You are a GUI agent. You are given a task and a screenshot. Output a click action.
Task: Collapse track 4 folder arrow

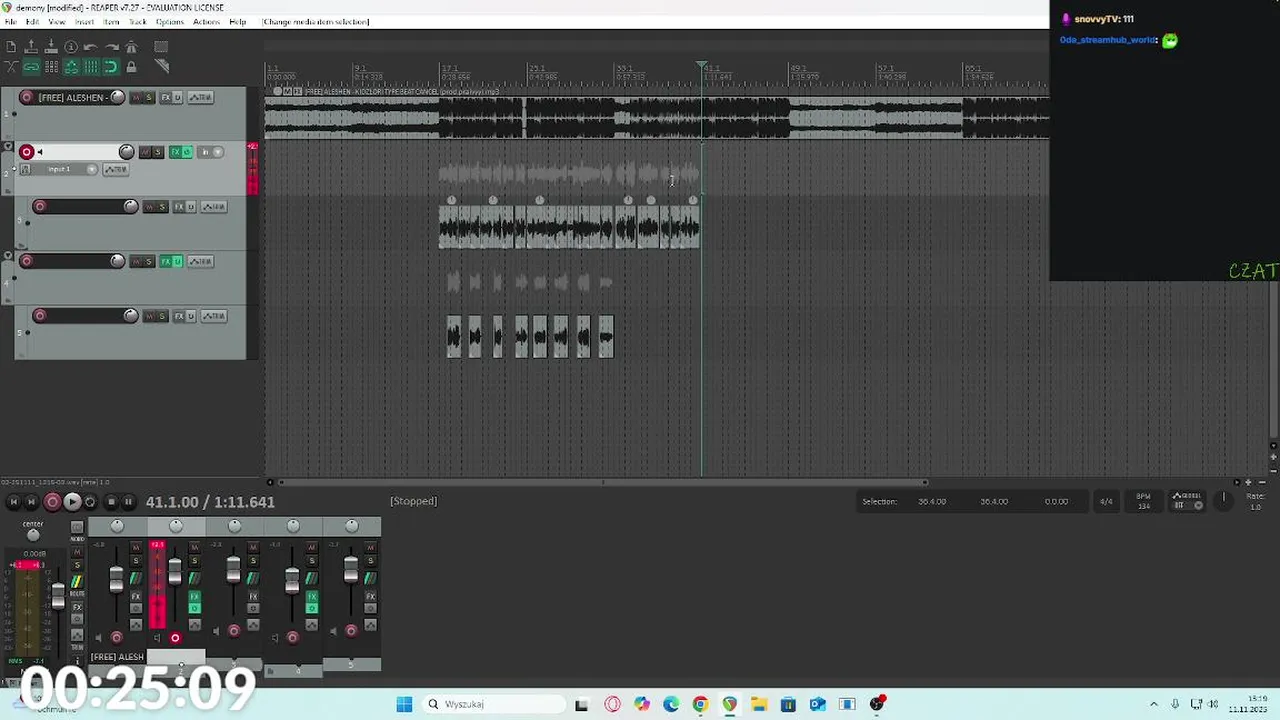tap(9, 256)
